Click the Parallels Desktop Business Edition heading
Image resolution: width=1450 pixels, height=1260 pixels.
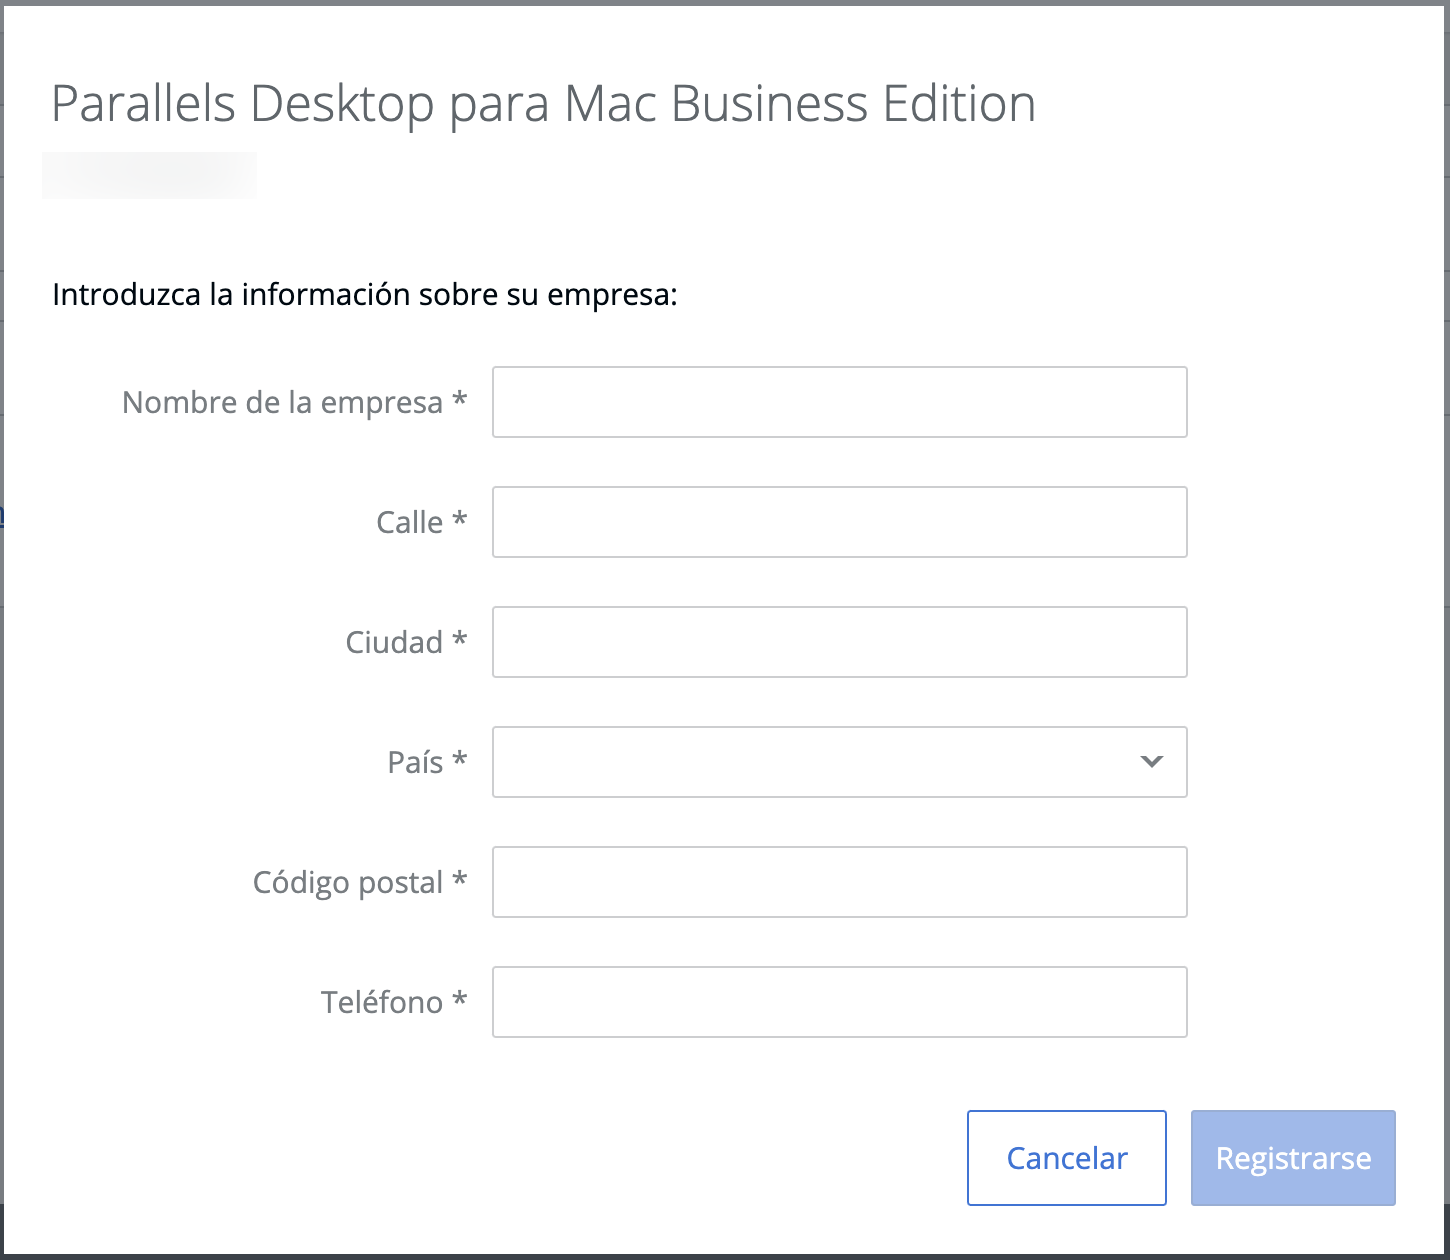[x=543, y=104]
